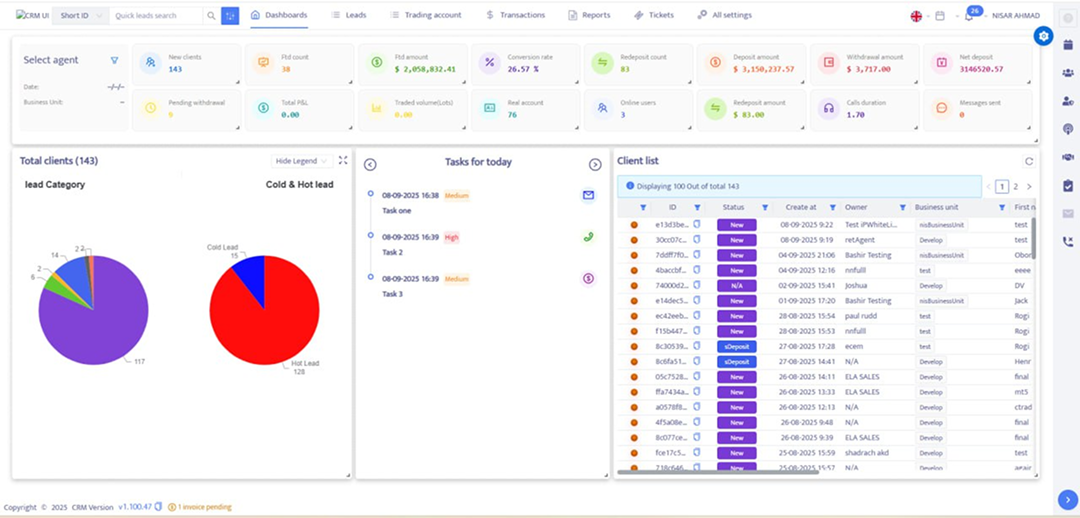This screenshot has width=1080, height=518.
Task: Toggle the Status column filter
Action: click(765, 207)
